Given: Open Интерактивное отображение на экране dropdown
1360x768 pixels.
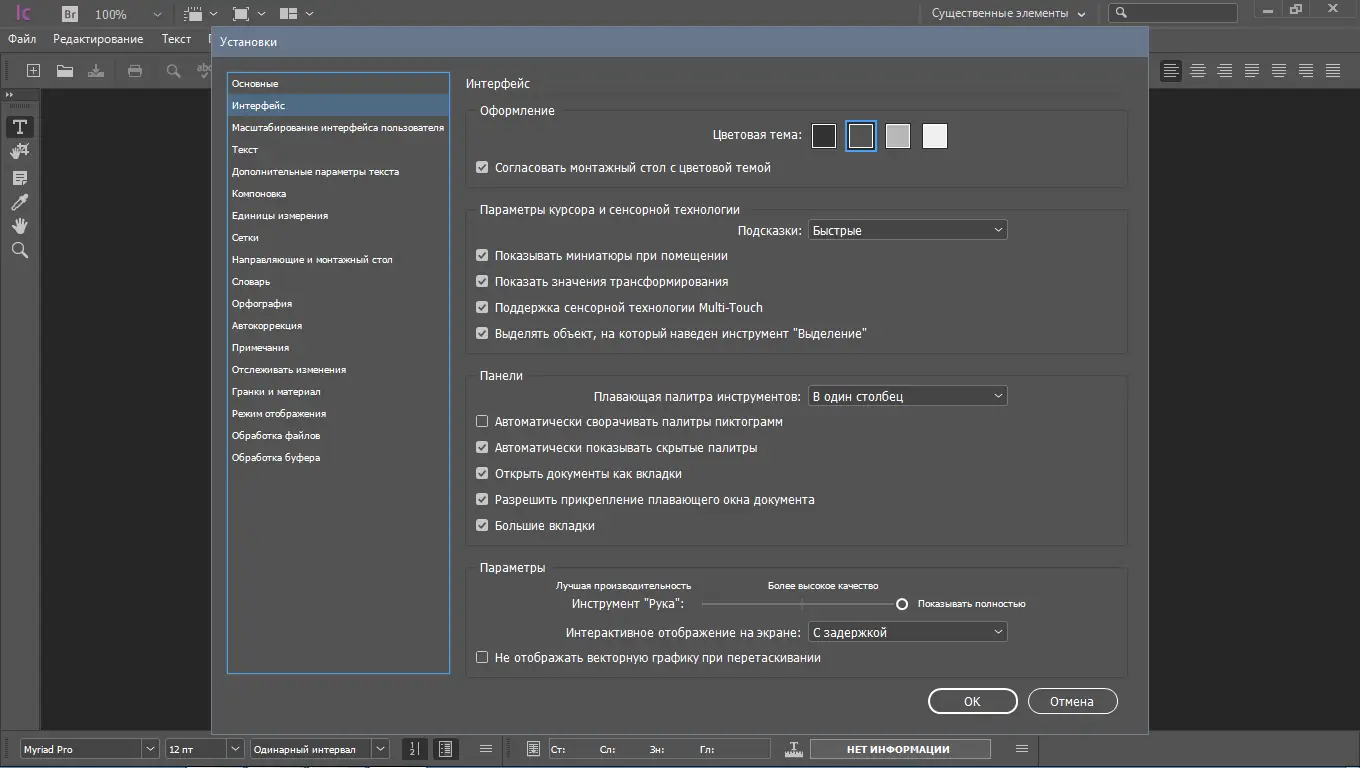Looking at the screenshot, I should (x=907, y=632).
